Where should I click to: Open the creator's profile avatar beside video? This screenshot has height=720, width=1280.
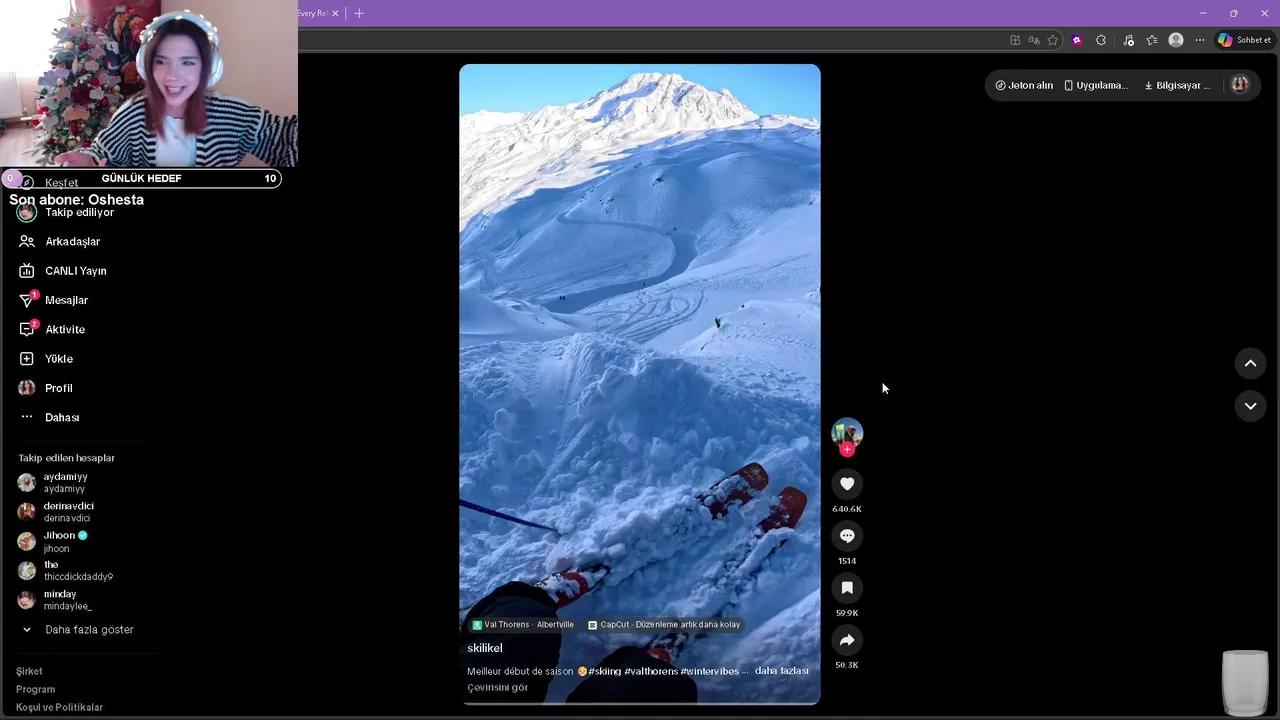click(847, 432)
